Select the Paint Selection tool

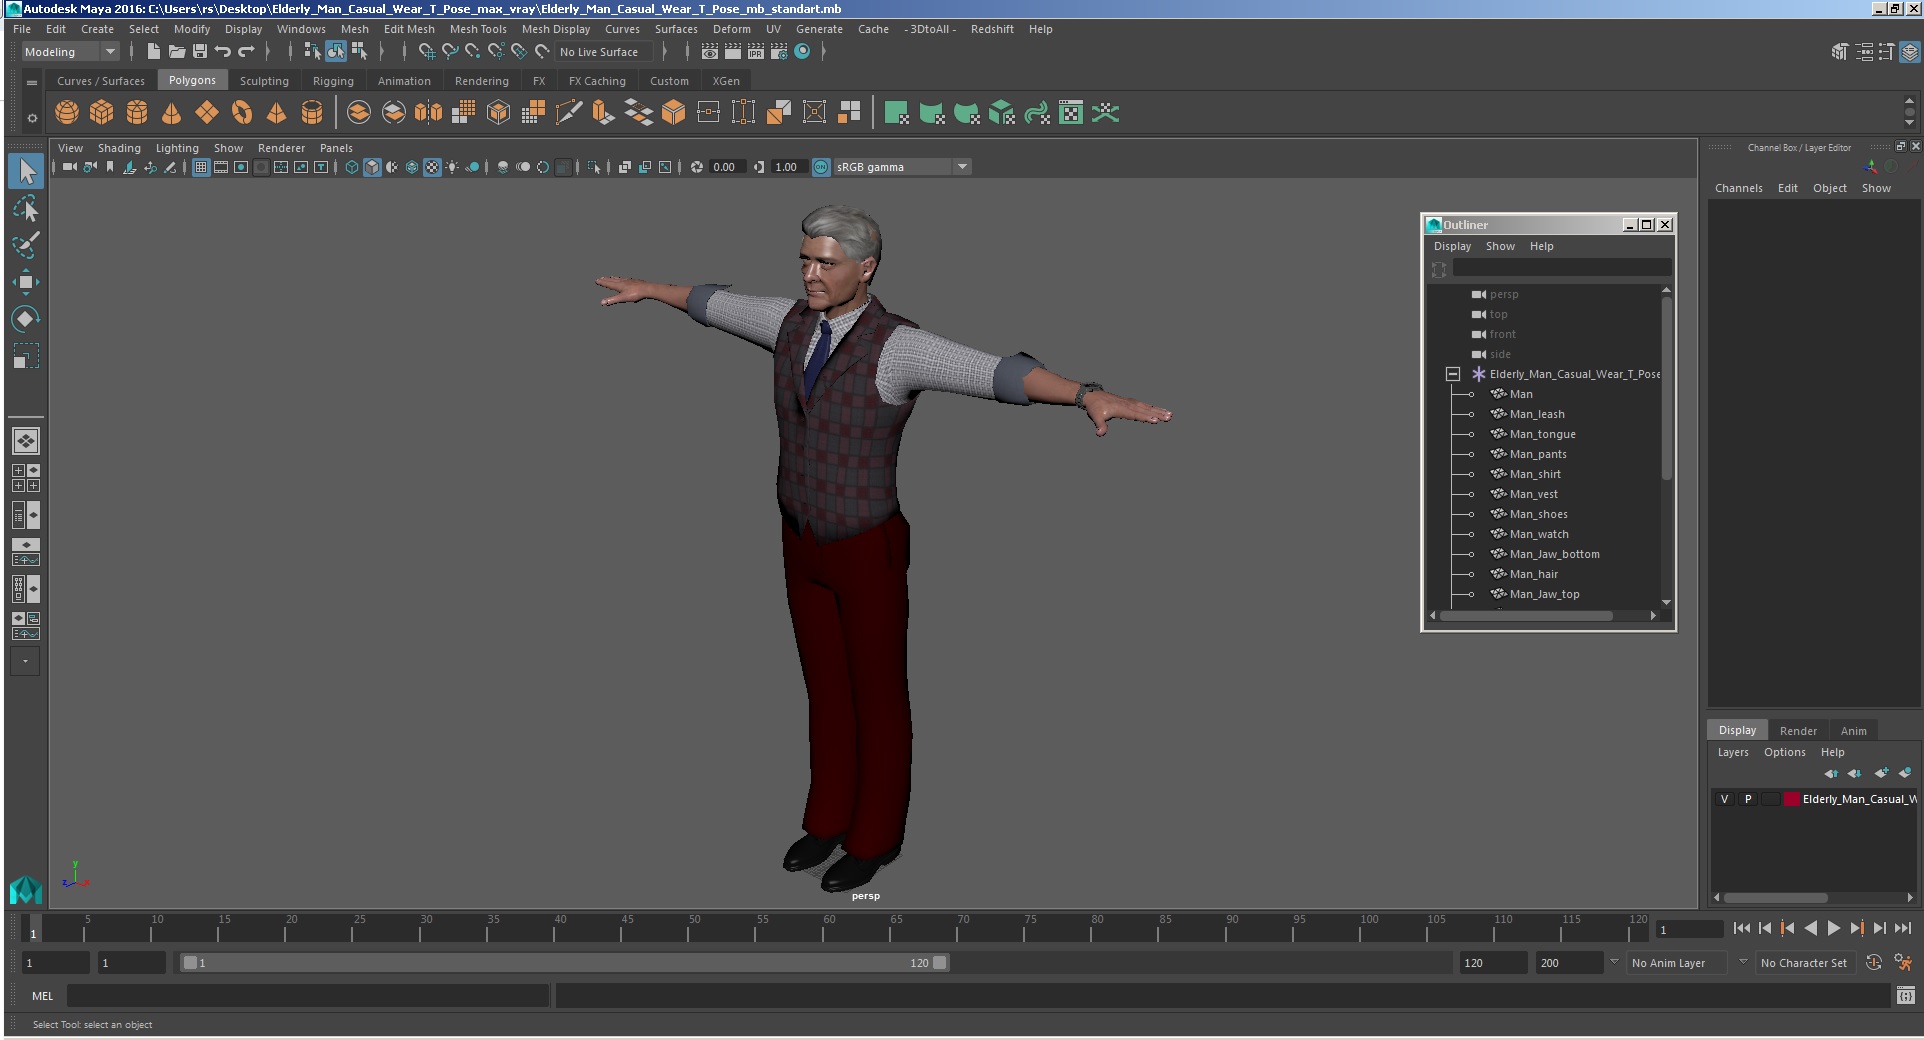pyautogui.click(x=26, y=245)
